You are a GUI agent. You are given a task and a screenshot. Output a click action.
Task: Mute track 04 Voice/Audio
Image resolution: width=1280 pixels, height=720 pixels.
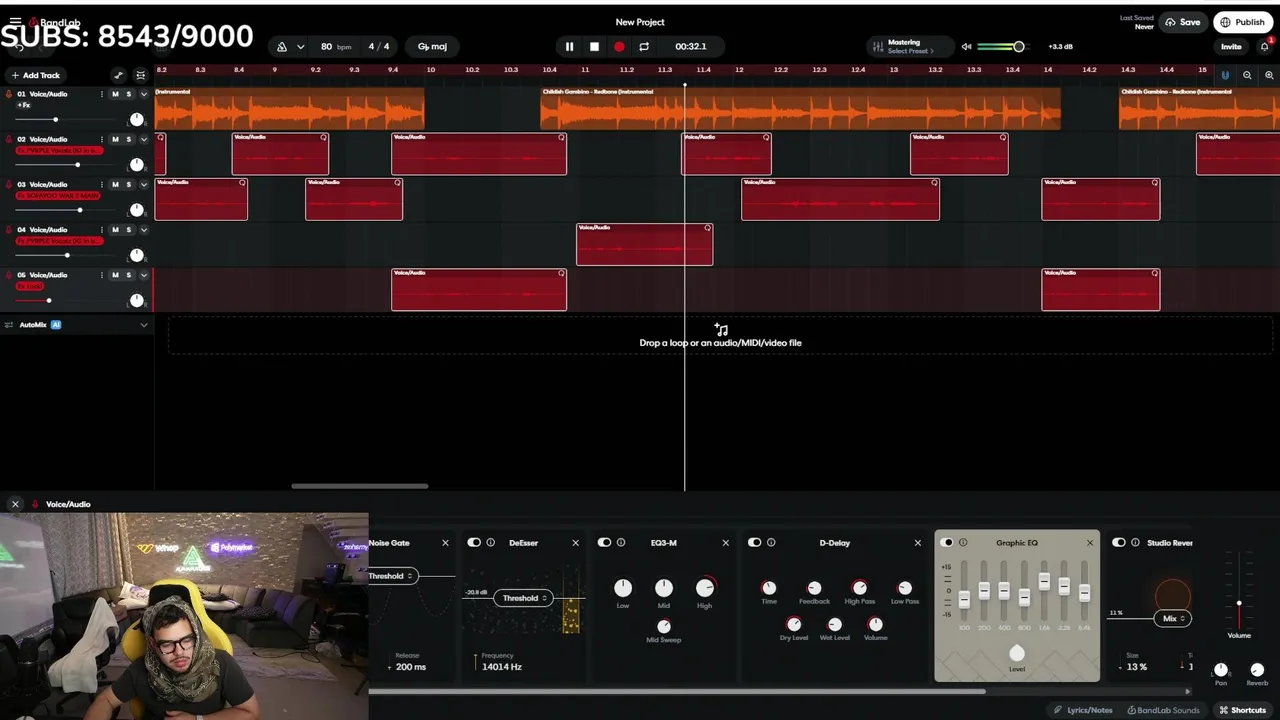coord(115,229)
